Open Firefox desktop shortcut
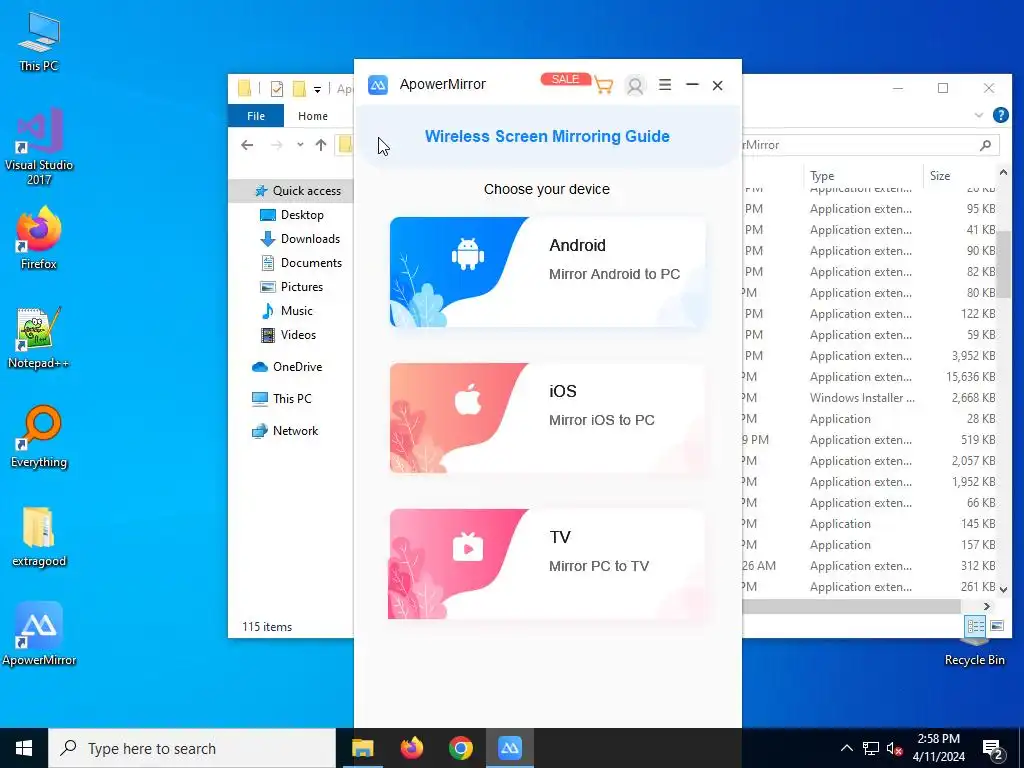Image resolution: width=1024 pixels, height=768 pixels. (x=39, y=238)
